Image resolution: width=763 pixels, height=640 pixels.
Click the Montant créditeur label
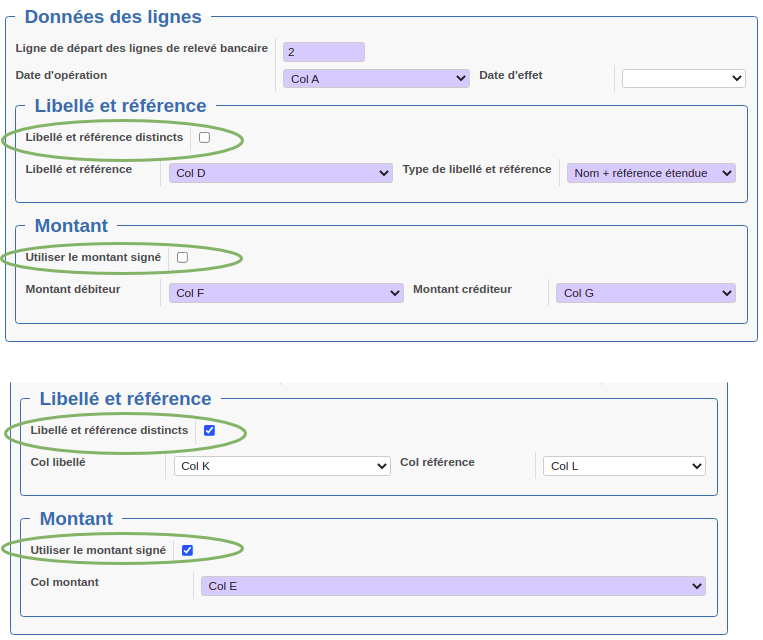(462, 289)
